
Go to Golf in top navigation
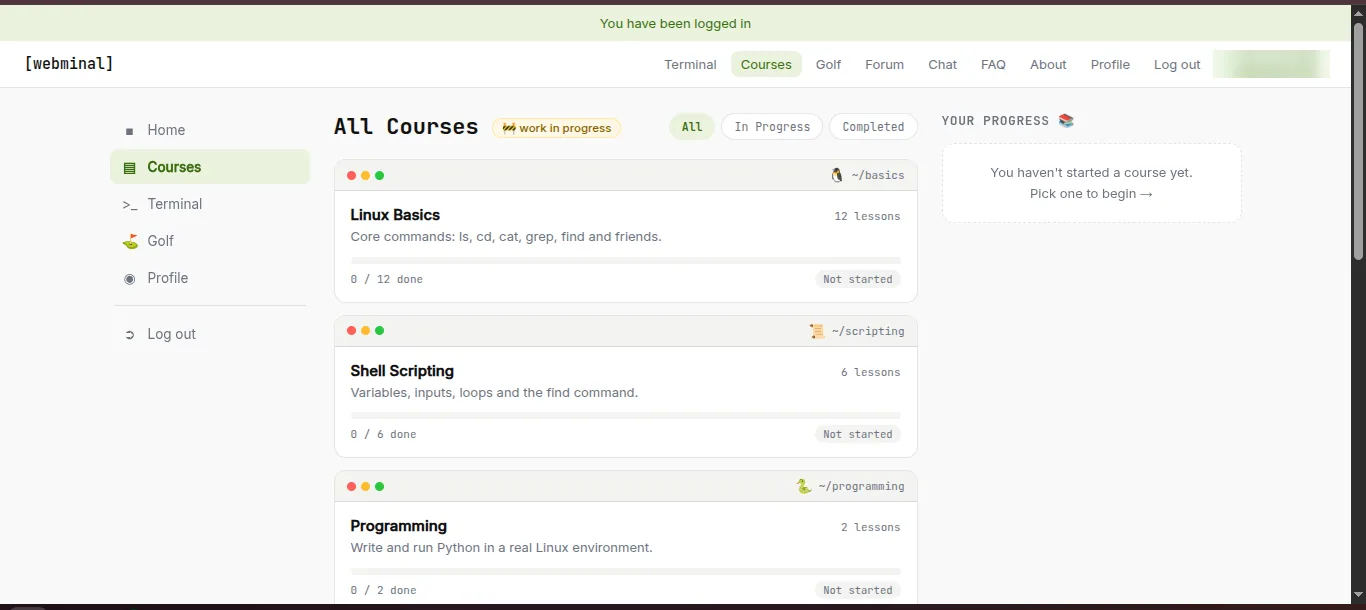point(828,64)
